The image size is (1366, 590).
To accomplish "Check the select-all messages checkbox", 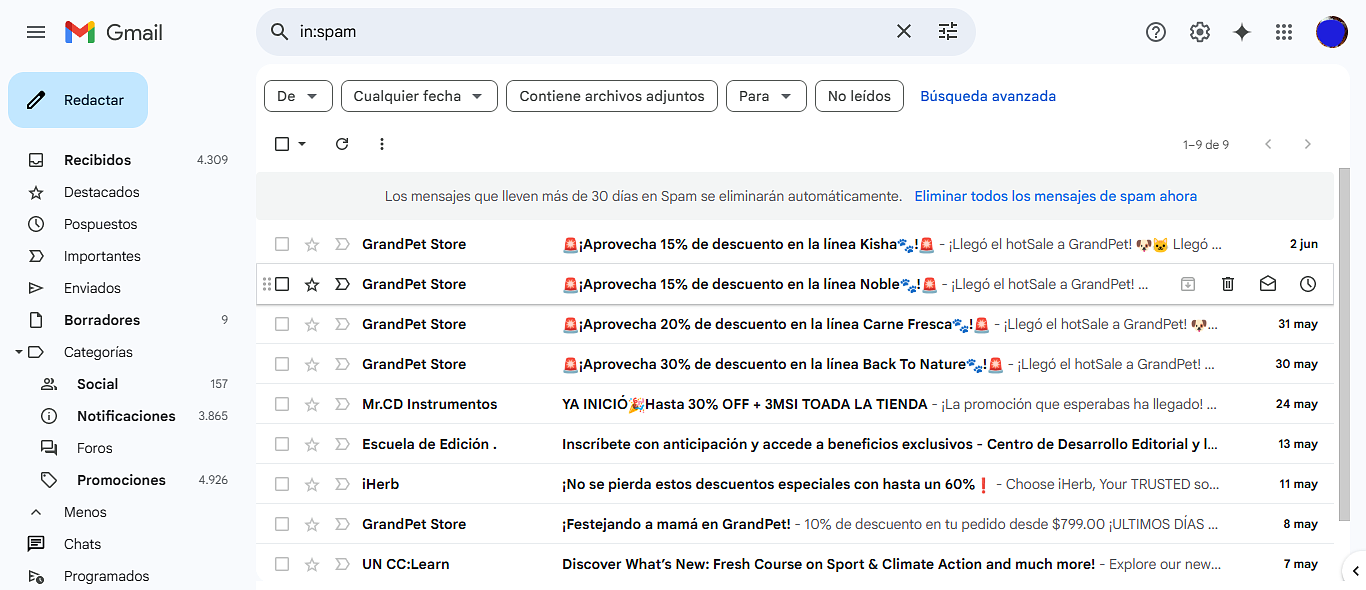I will 281,144.
